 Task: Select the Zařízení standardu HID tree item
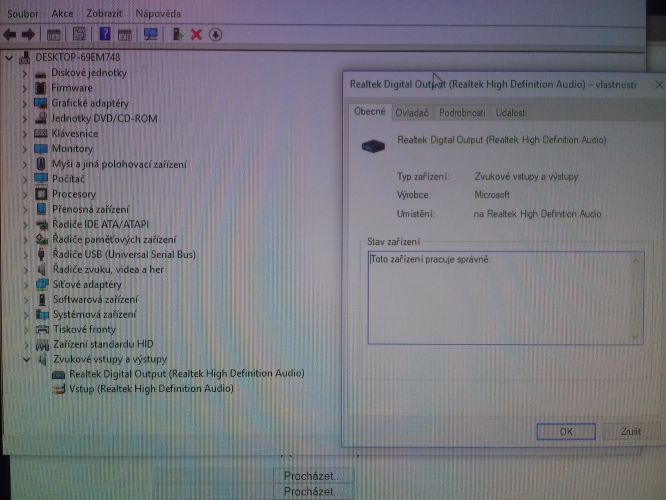click(x=103, y=344)
